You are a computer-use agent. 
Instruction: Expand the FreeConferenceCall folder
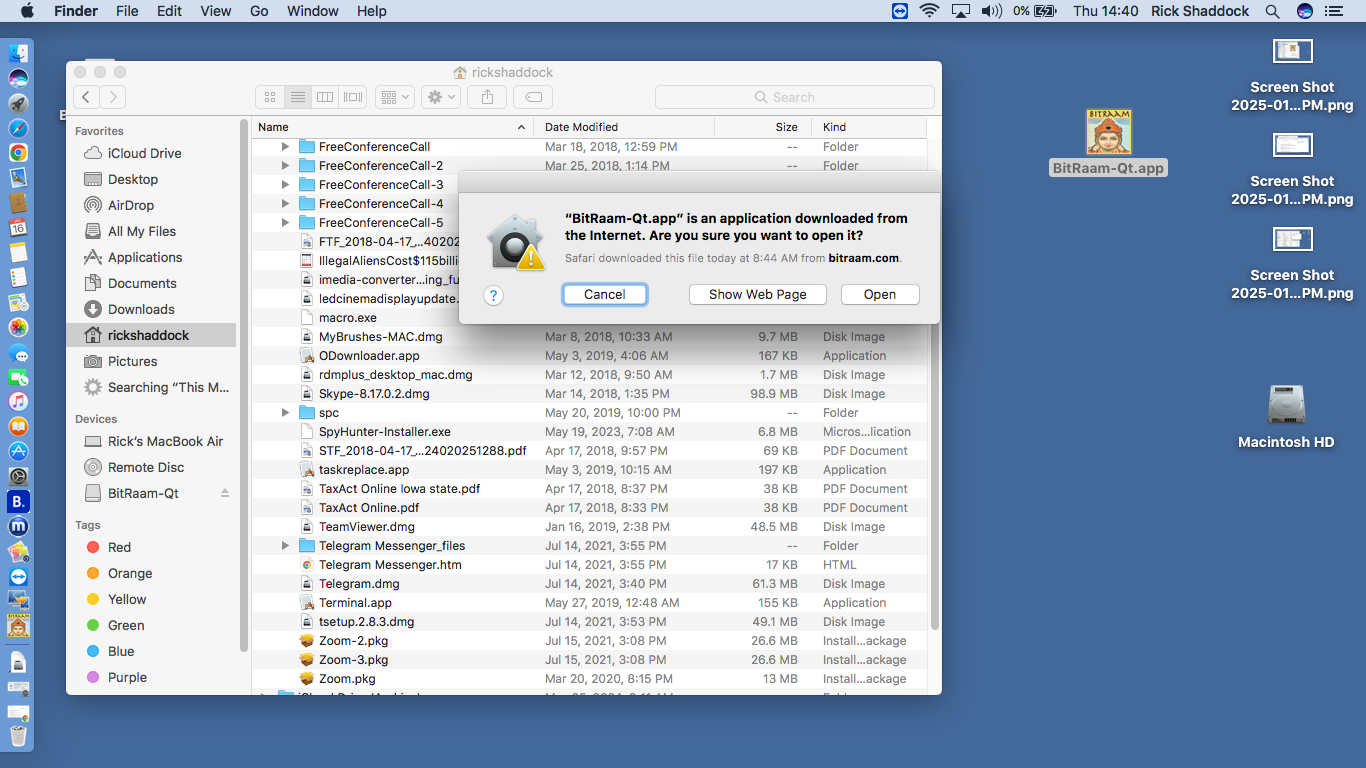point(286,147)
